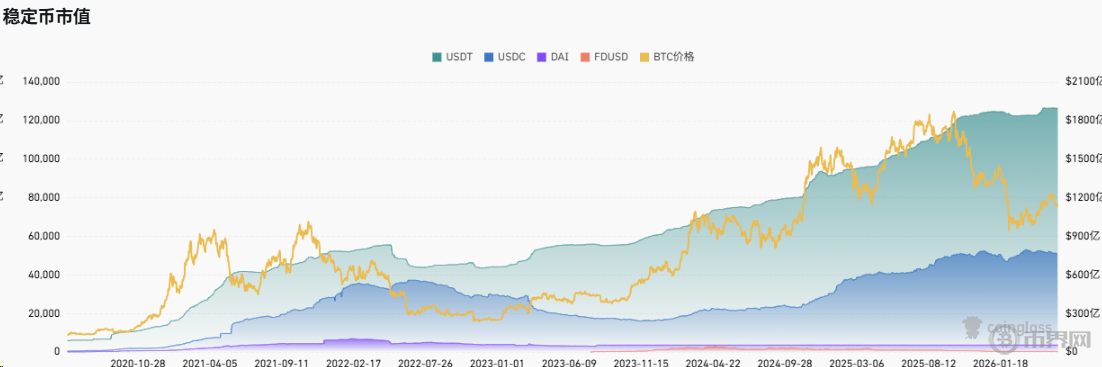Click the 100,000 left axis label
Image resolution: width=1102 pixels, height=367 pixels.
tap(41, 159)
